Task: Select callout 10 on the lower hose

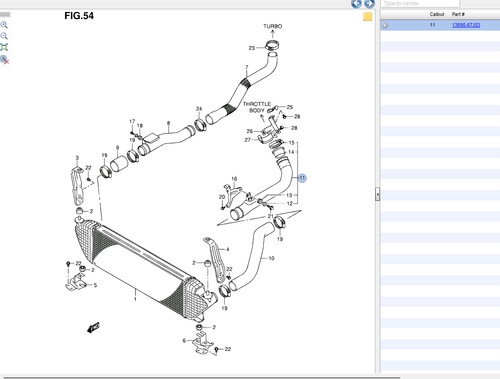Action: [x=271, y=258]
